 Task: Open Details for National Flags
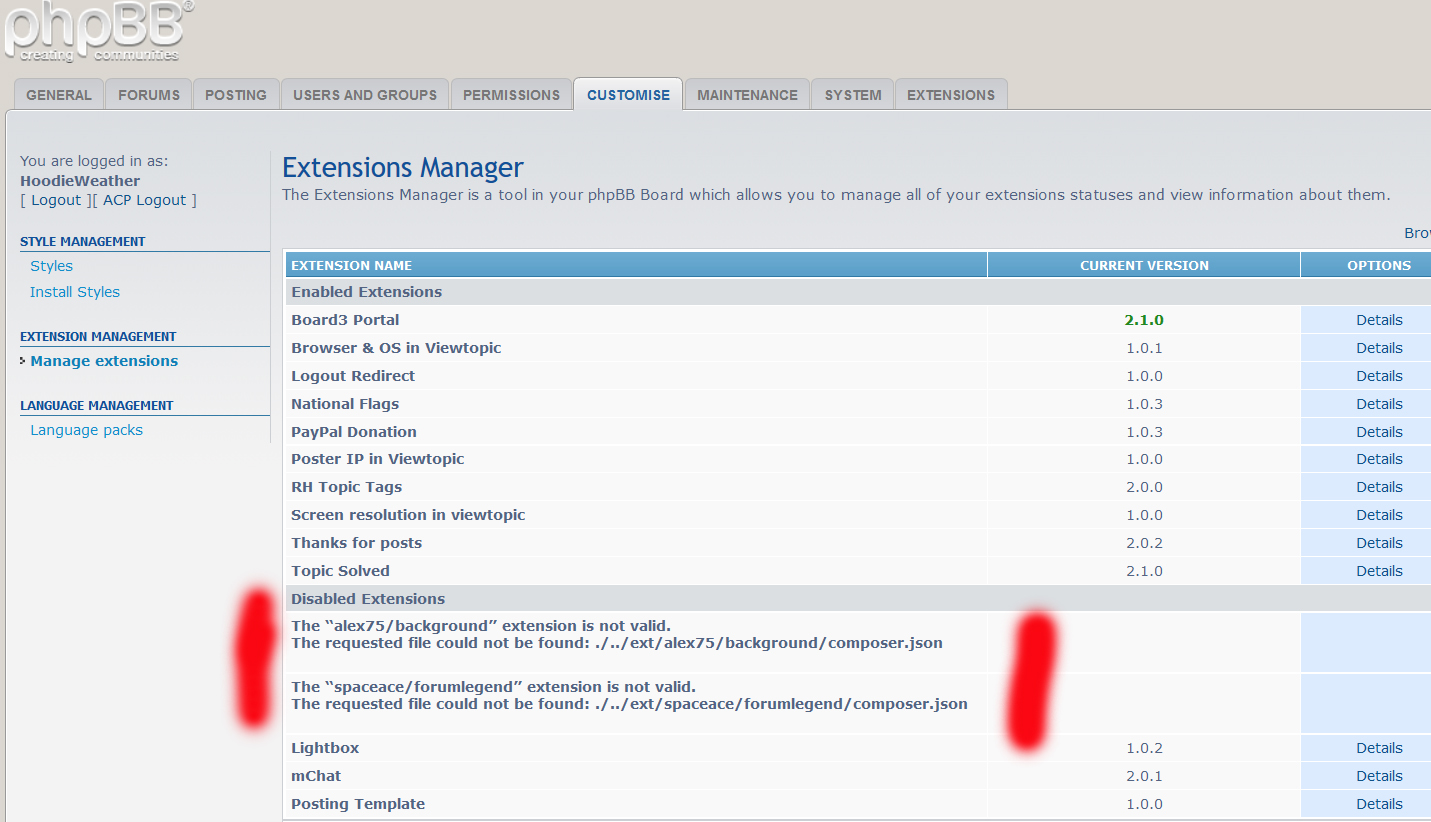(x=1379, y=404)
